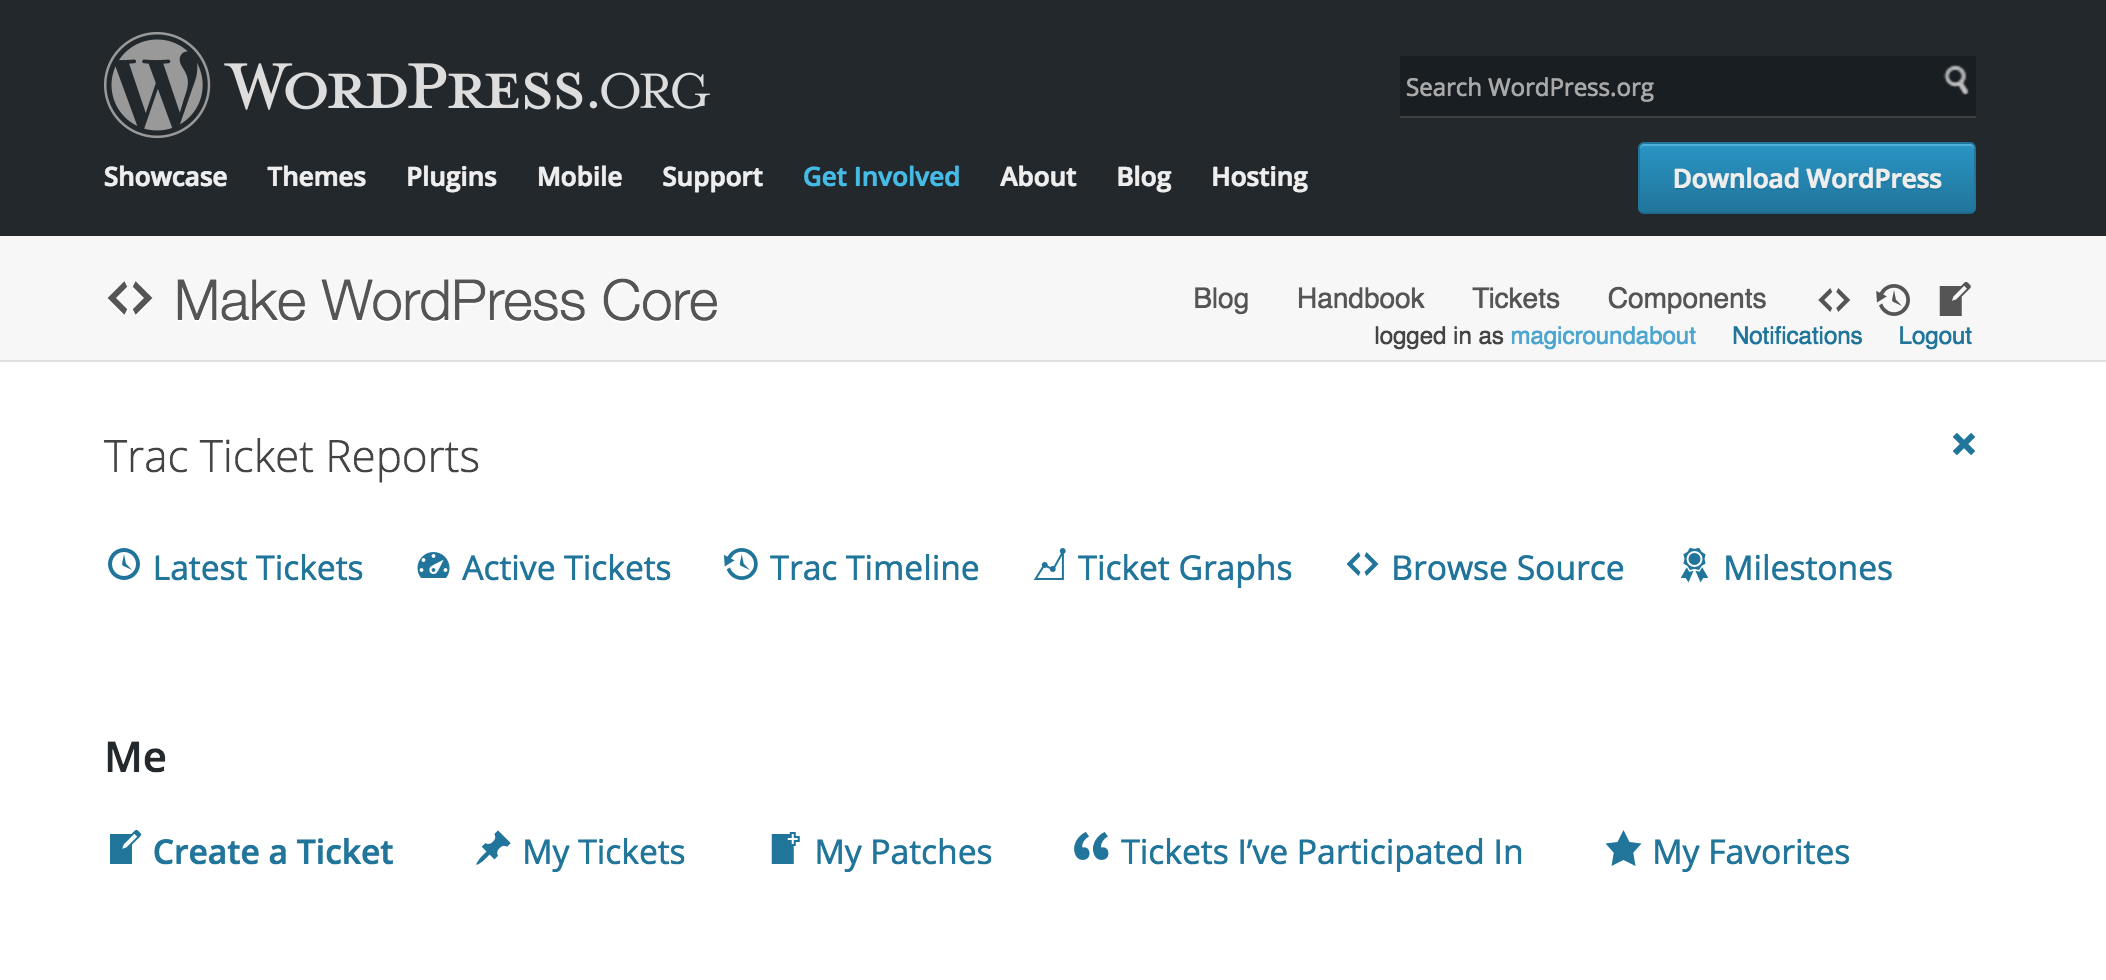Click the Logout link
Image resolution: width=2106 pixels, height=980 pixels.
coord(1935,336)
